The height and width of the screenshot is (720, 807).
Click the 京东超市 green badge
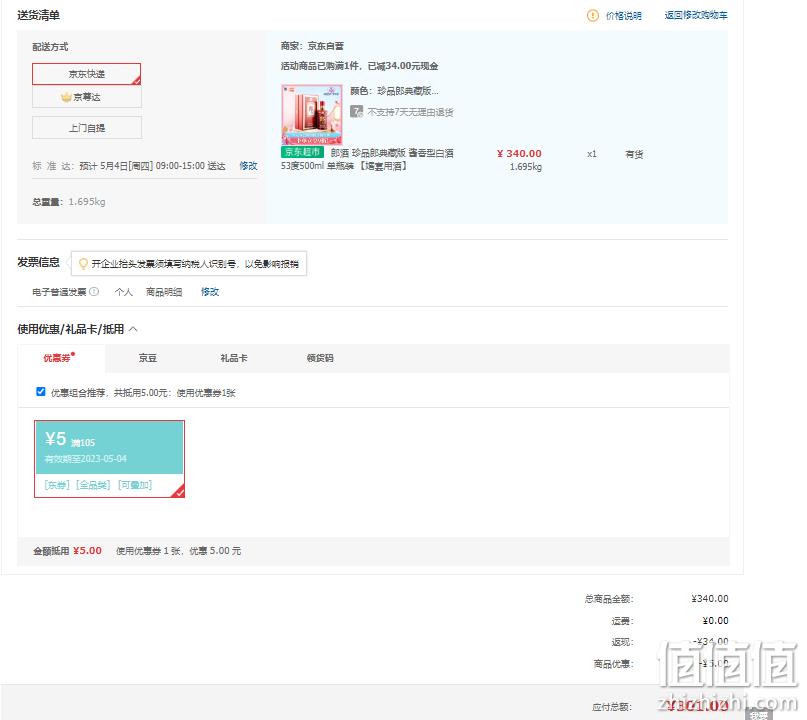point(302,152)
